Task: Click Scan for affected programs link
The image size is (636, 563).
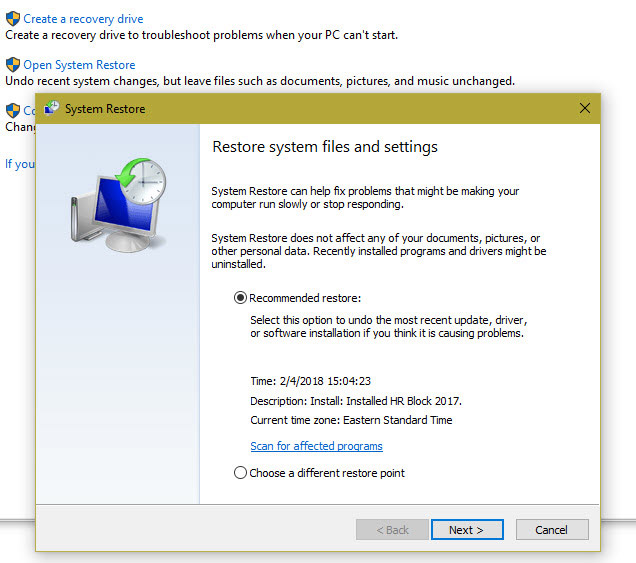Action: [316, 446]
